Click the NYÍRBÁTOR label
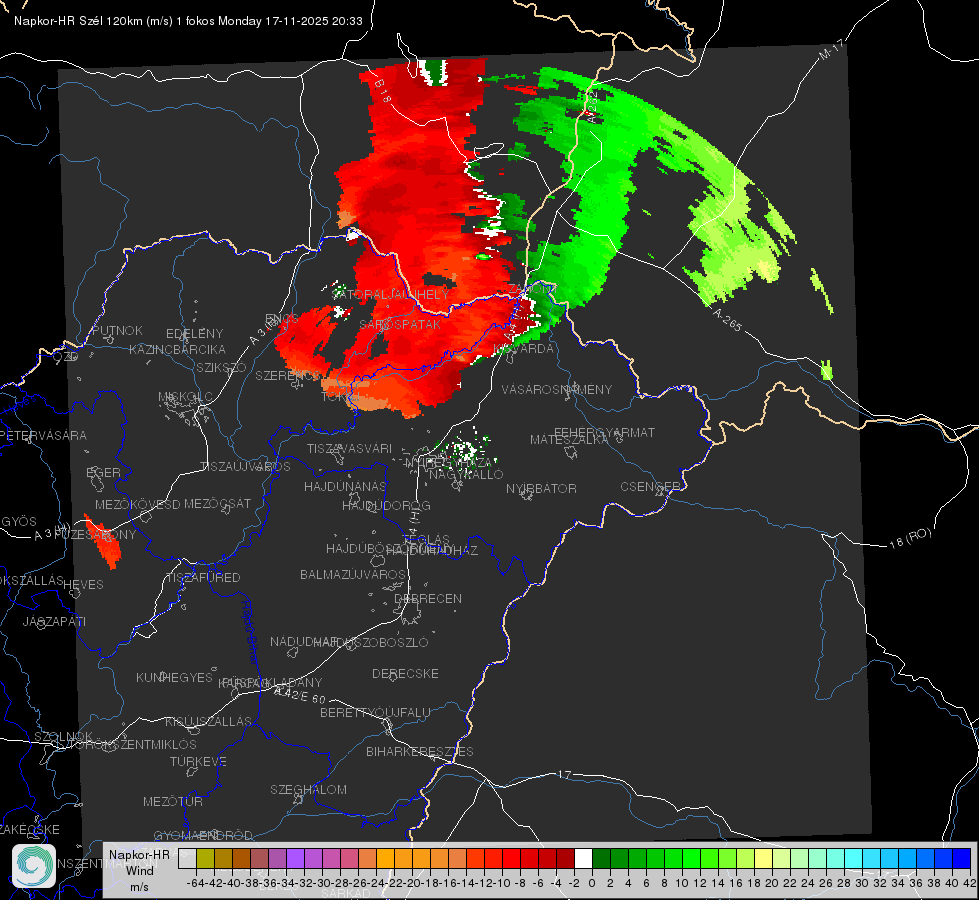This screenshot has width=979, height=900. 541,488
